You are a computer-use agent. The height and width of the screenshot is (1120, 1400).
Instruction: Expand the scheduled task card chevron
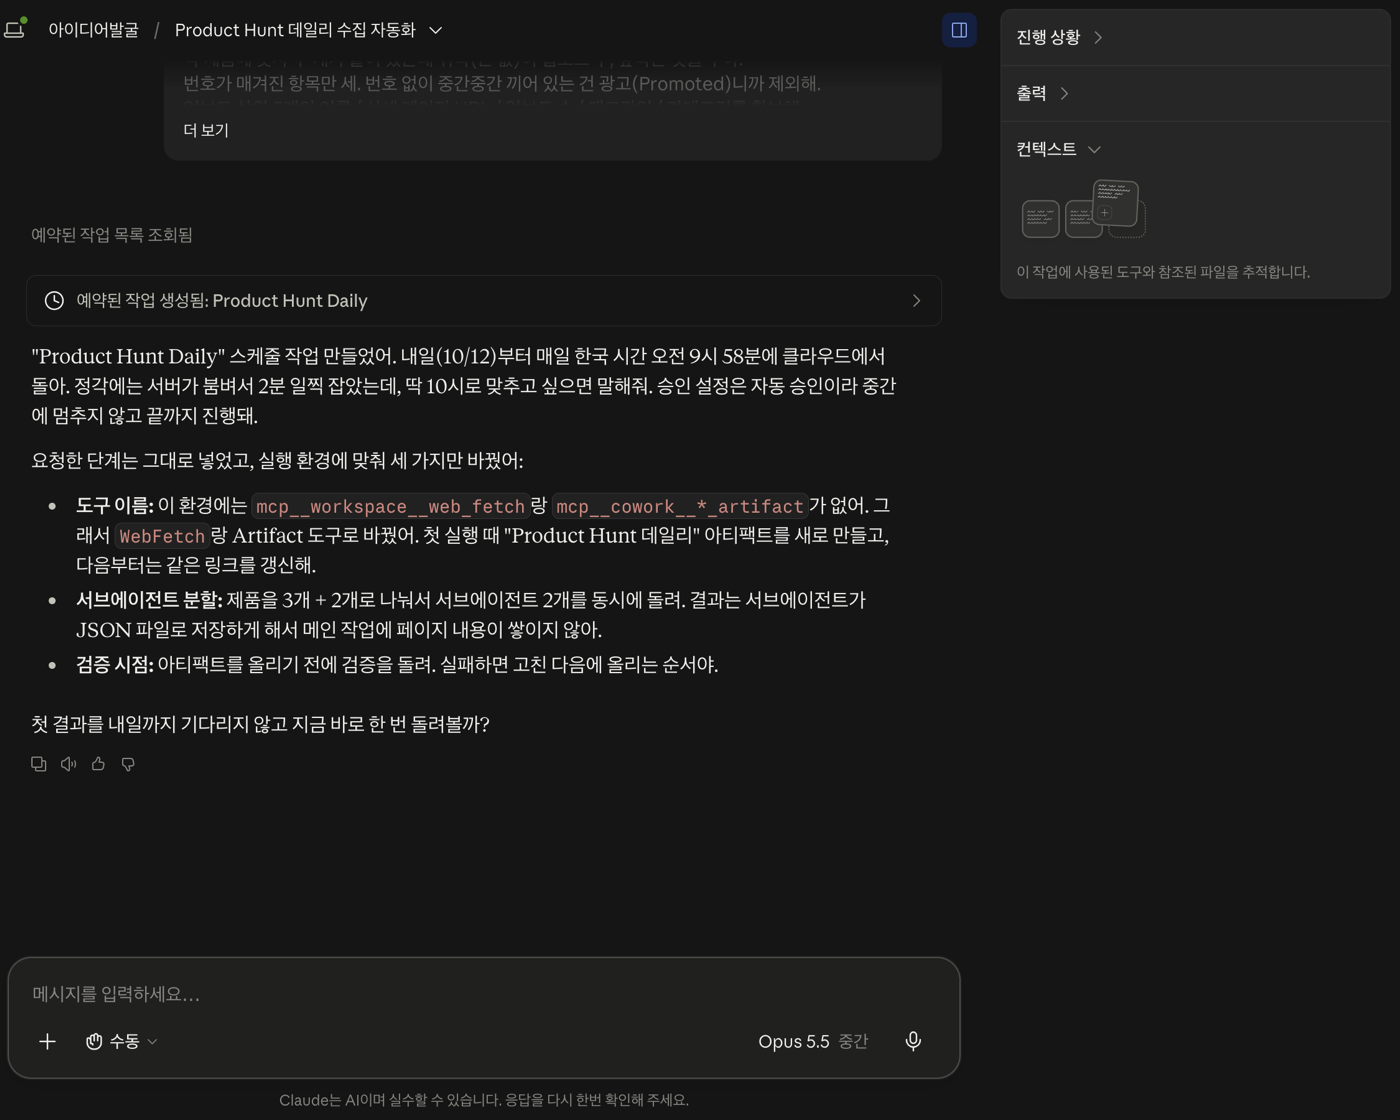click(x=916, y=300)
